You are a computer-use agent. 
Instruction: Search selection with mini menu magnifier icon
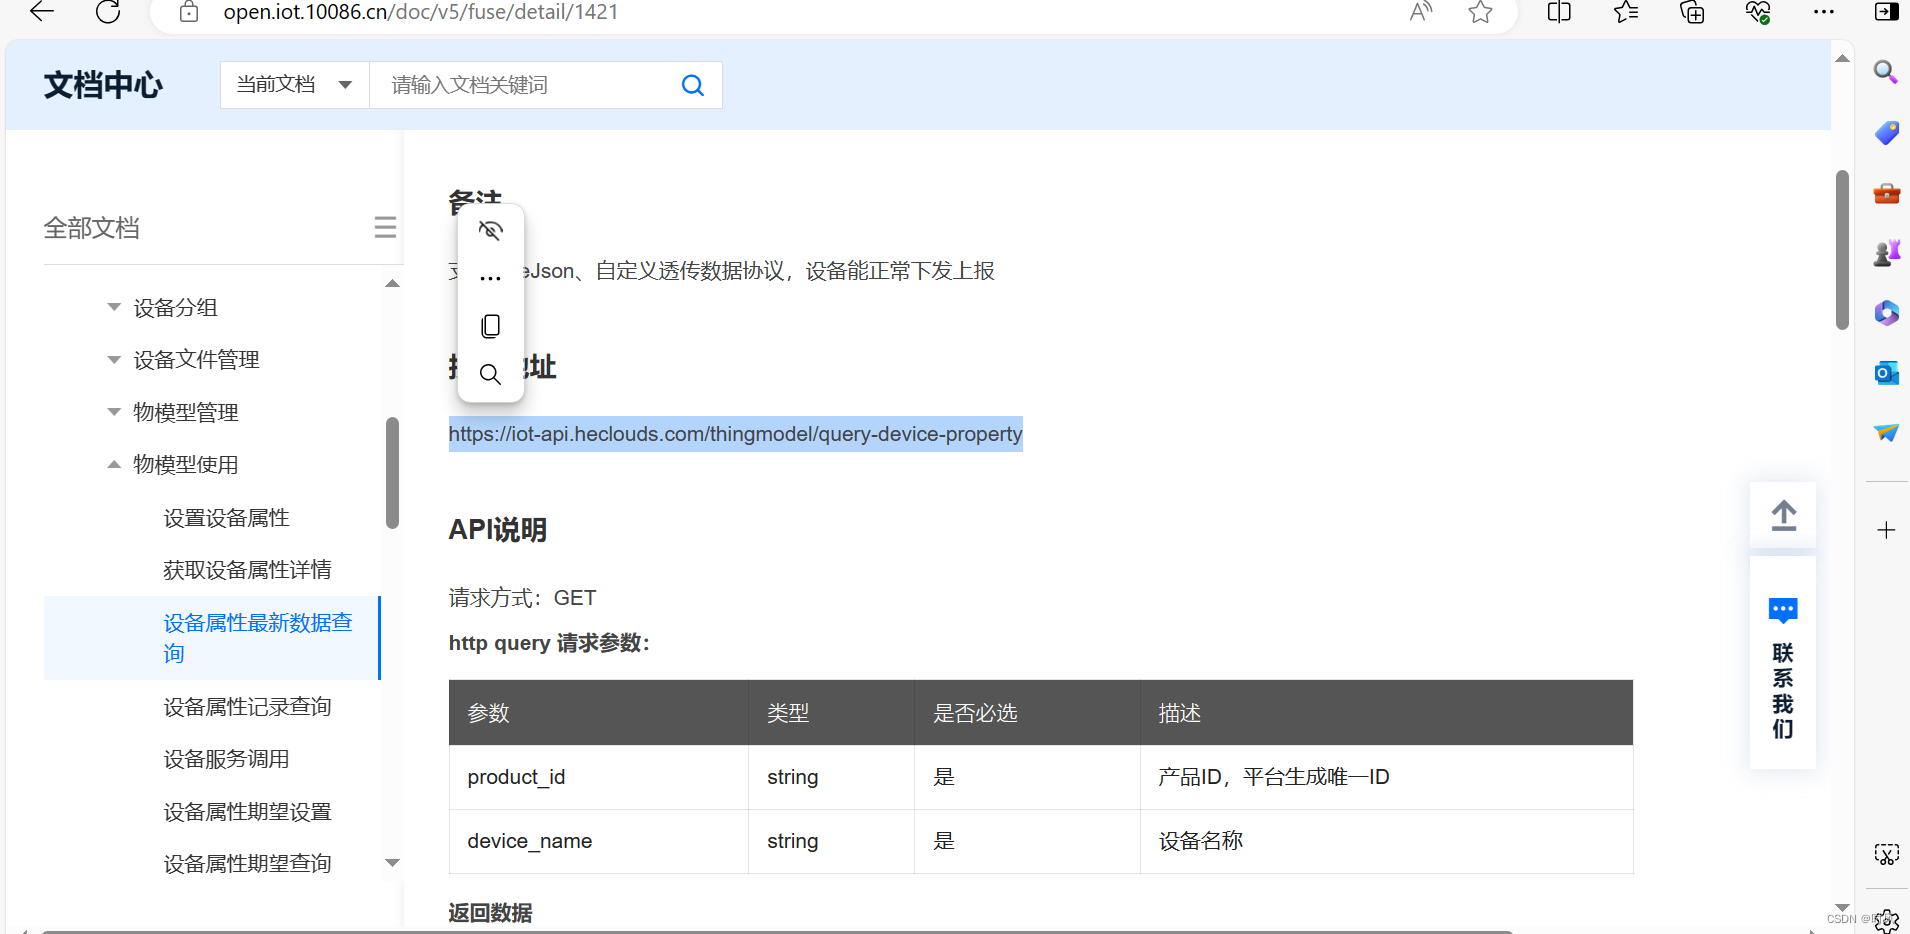[490, 374]
